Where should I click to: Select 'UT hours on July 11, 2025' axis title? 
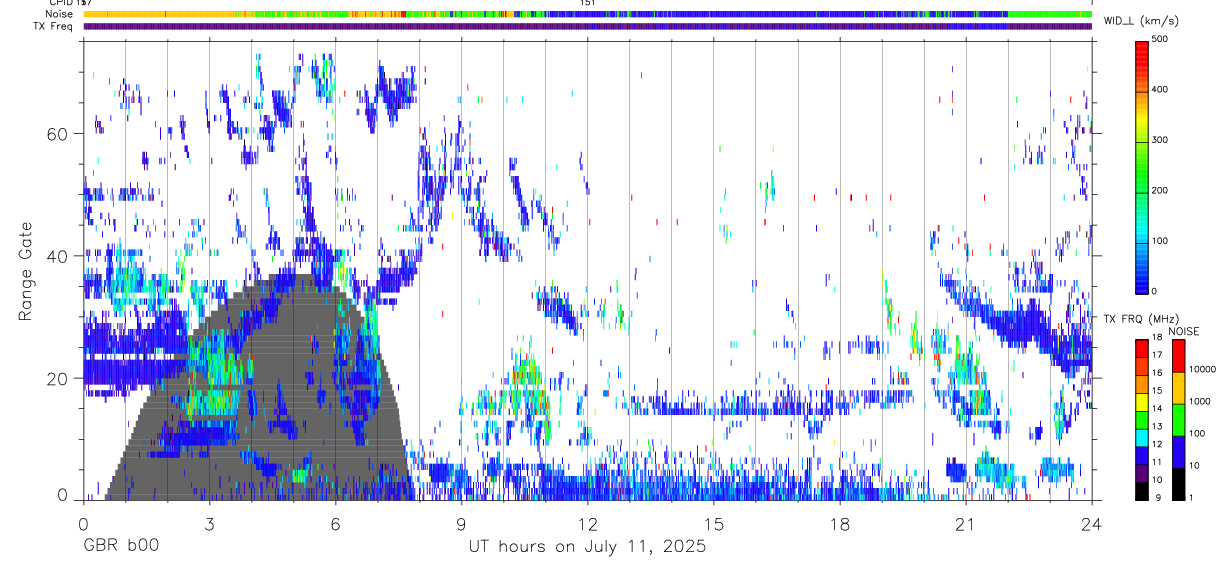coord(588,547)
